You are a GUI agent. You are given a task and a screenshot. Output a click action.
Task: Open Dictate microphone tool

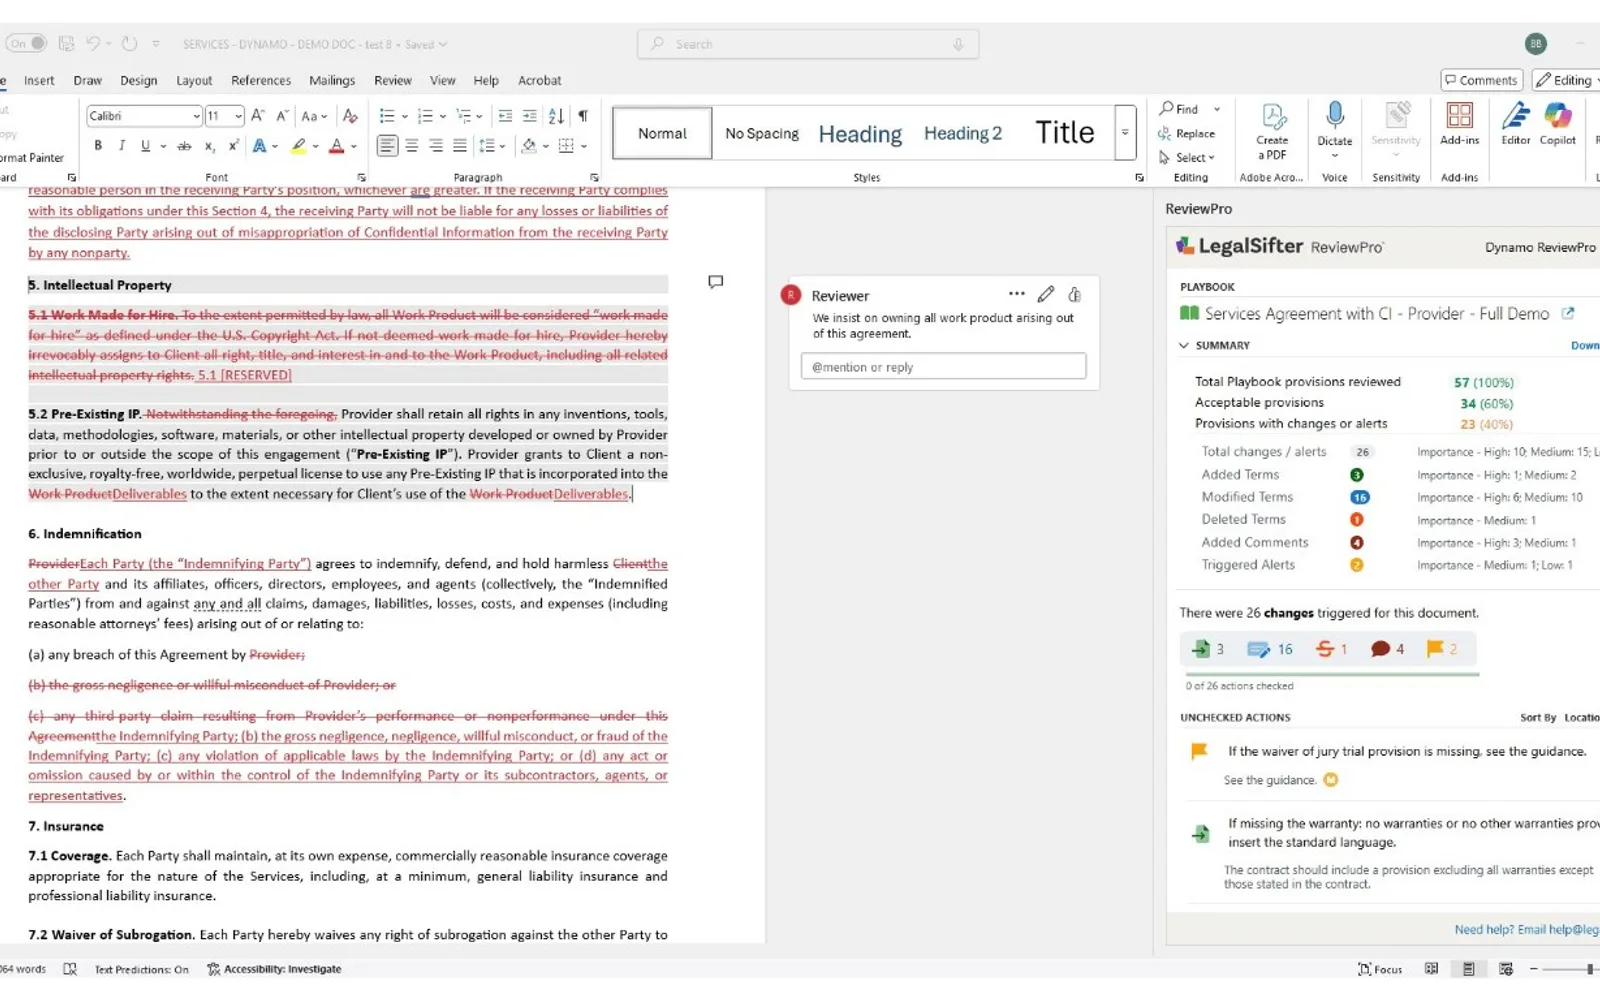click(x=1334, y=125)
